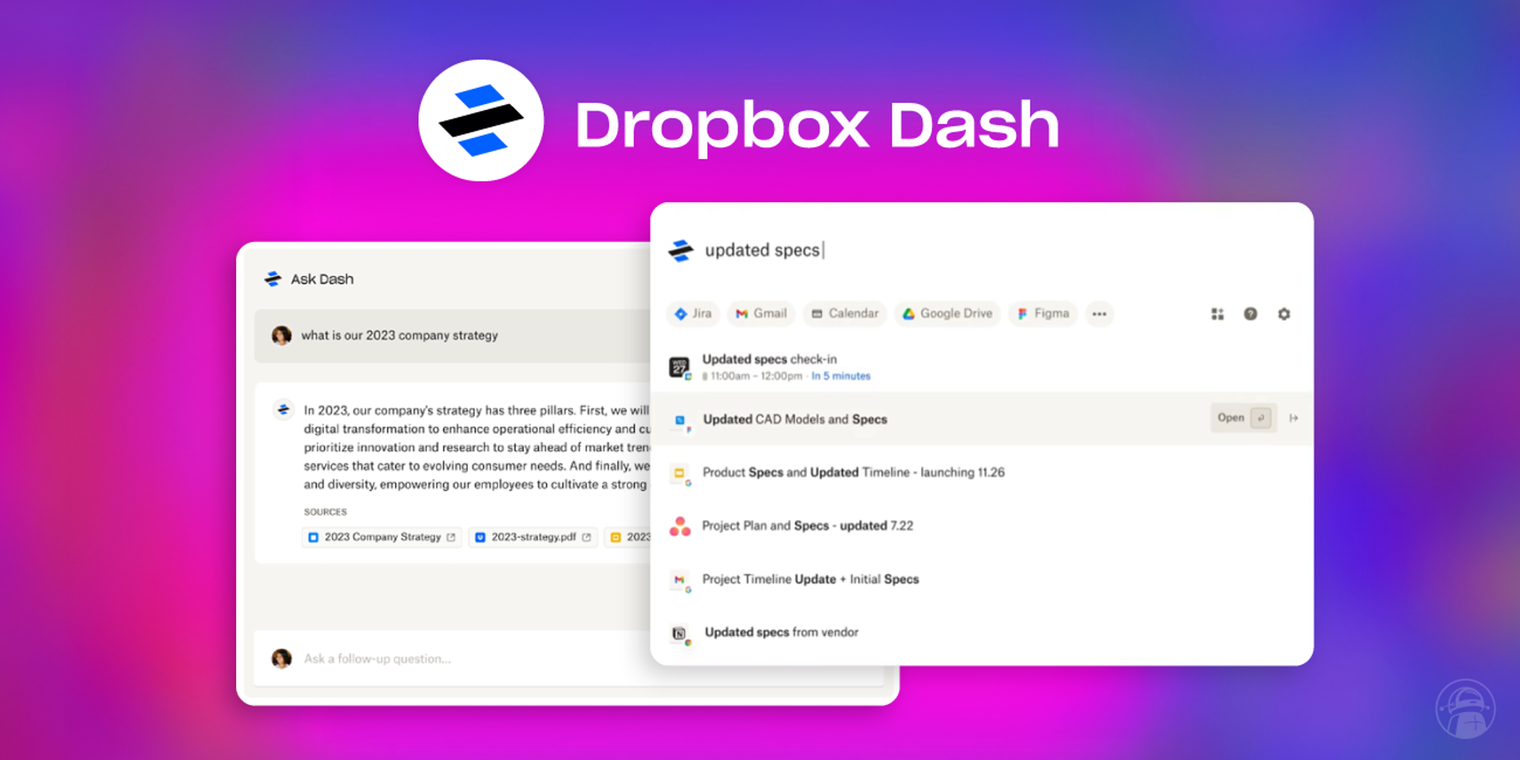Click Google Slides icon of Product Specs result
1520x760 pixels.
680,474
